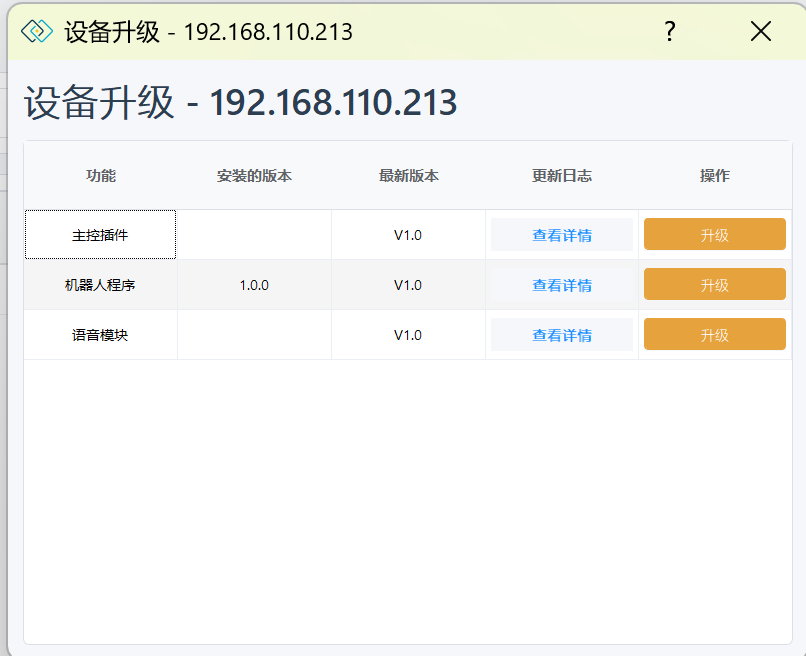Select the 主控插件 cell
Viewport: 806px width, 656px height.
pos(100,235)
